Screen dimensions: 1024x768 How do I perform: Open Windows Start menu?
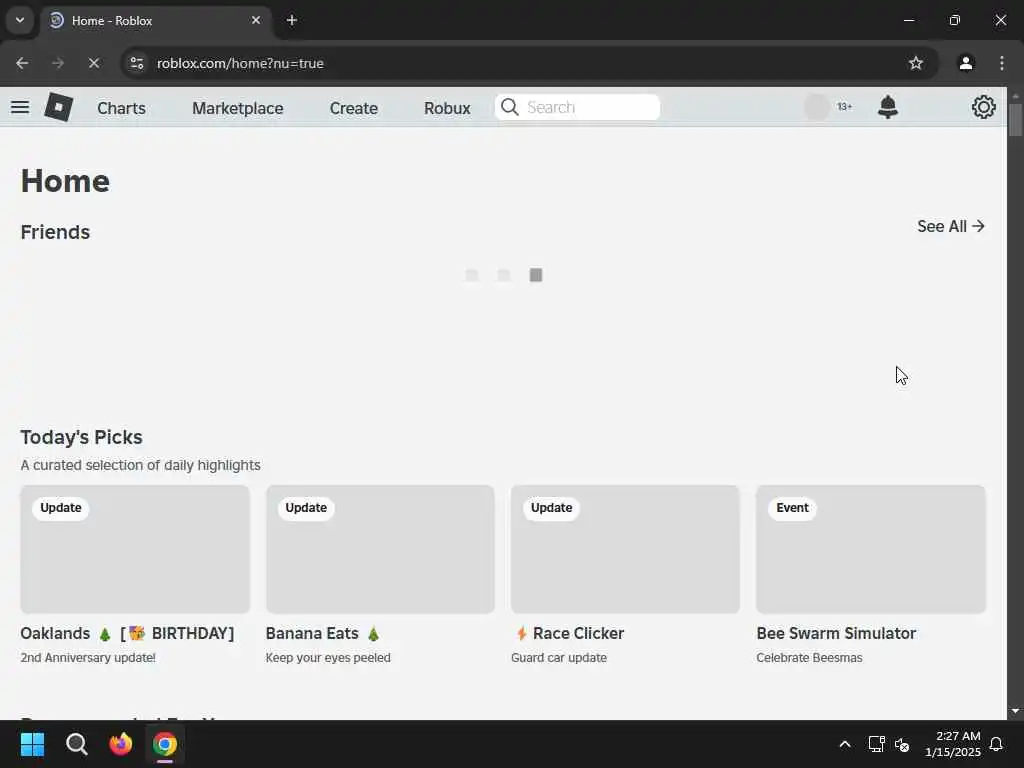click(x=32, y=744)
